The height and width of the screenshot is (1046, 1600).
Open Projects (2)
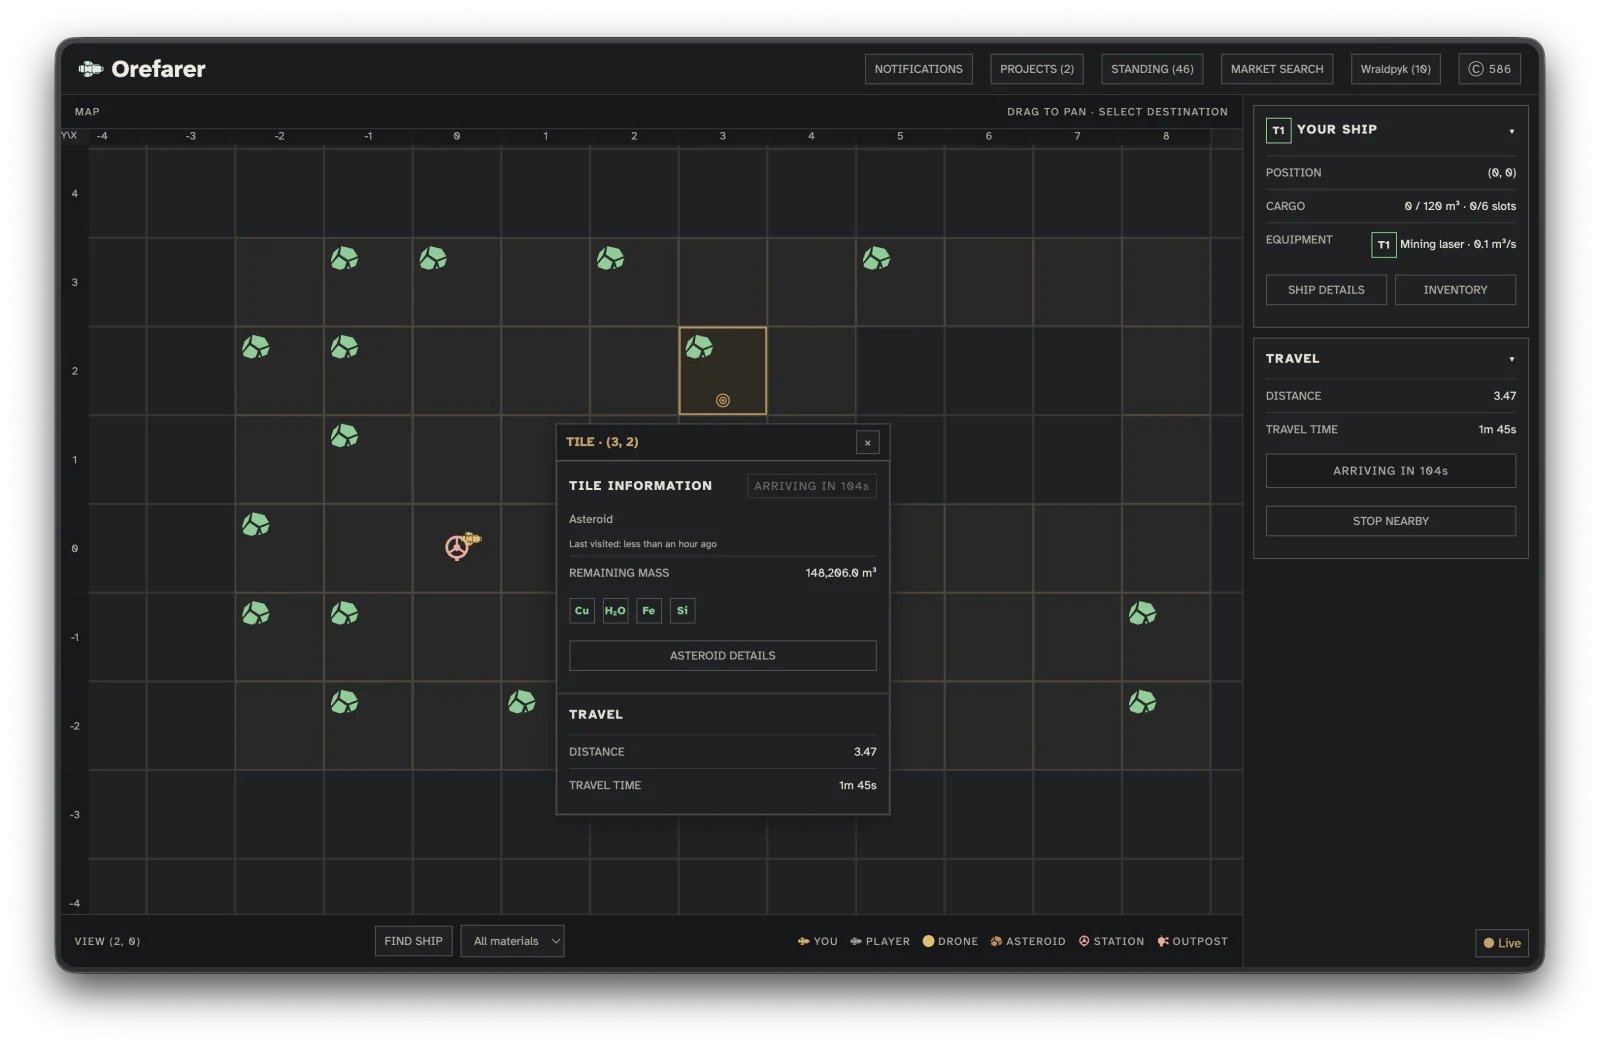[x=1037, y=69]
